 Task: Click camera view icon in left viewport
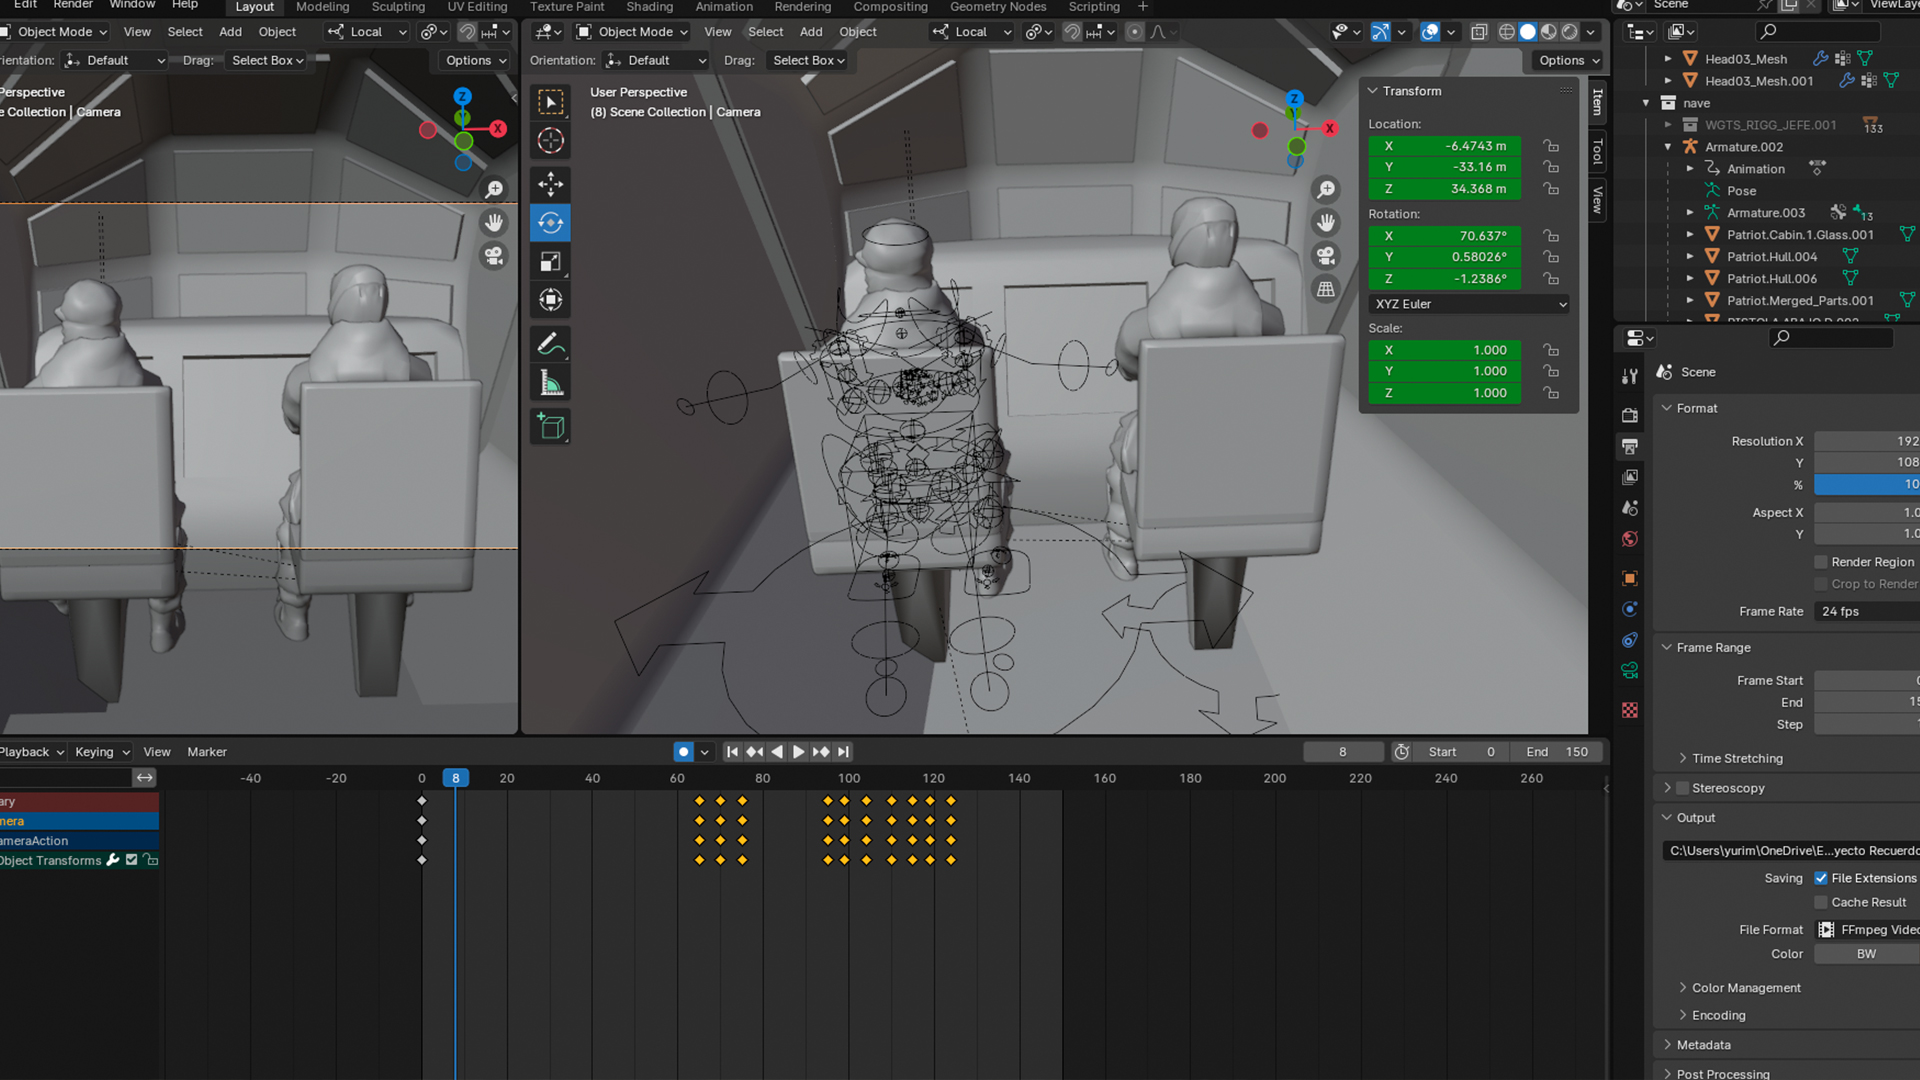pyautogui.click(x=494, y=256)
